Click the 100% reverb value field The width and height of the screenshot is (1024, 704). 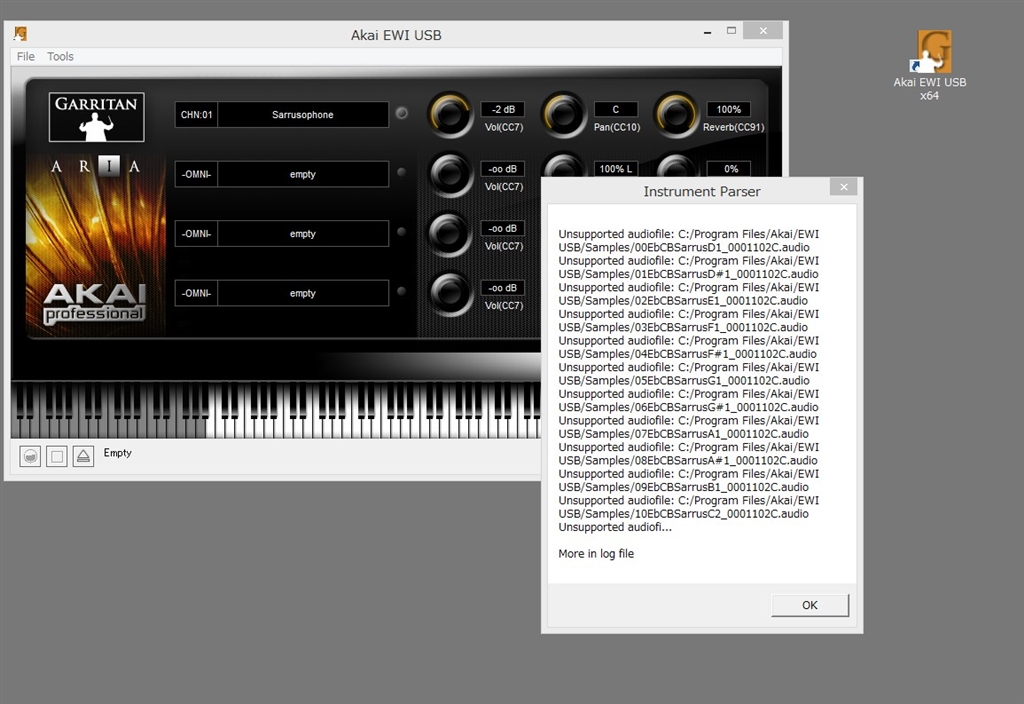[729, 109]
